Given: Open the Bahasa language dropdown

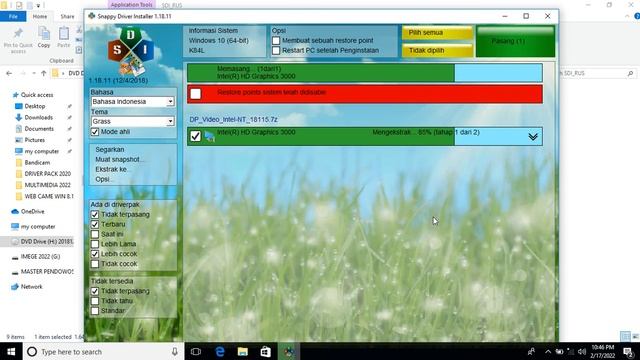Looking at the screenshot, I should [133, 102].
